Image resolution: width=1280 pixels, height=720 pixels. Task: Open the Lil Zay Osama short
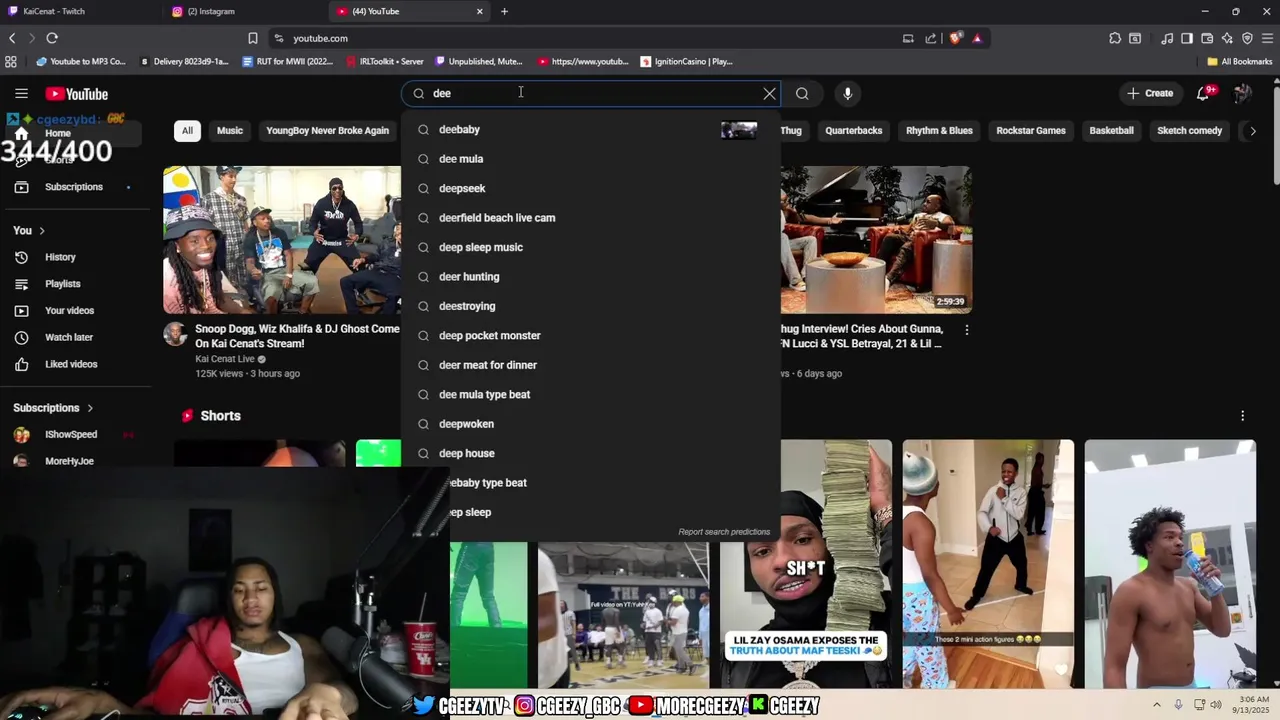[806, 564]
